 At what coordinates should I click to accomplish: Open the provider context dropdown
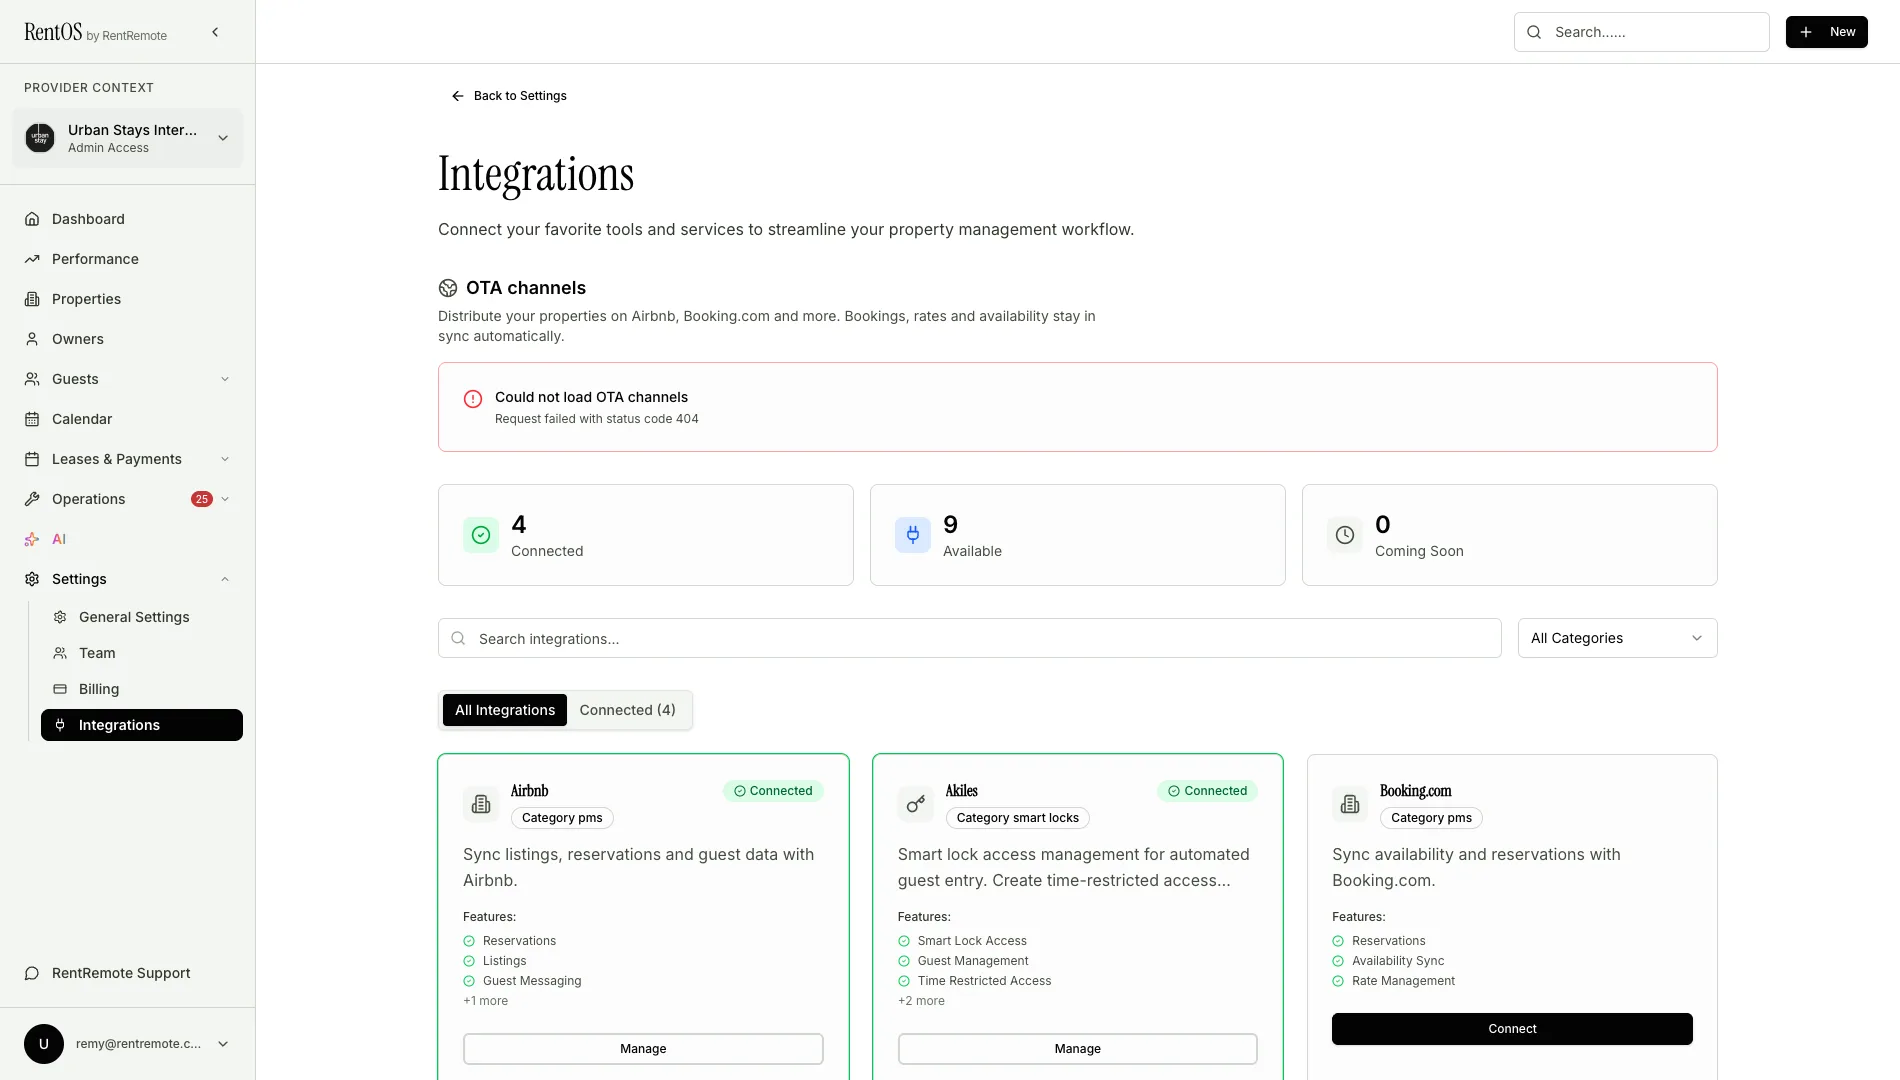coord(128,138)
